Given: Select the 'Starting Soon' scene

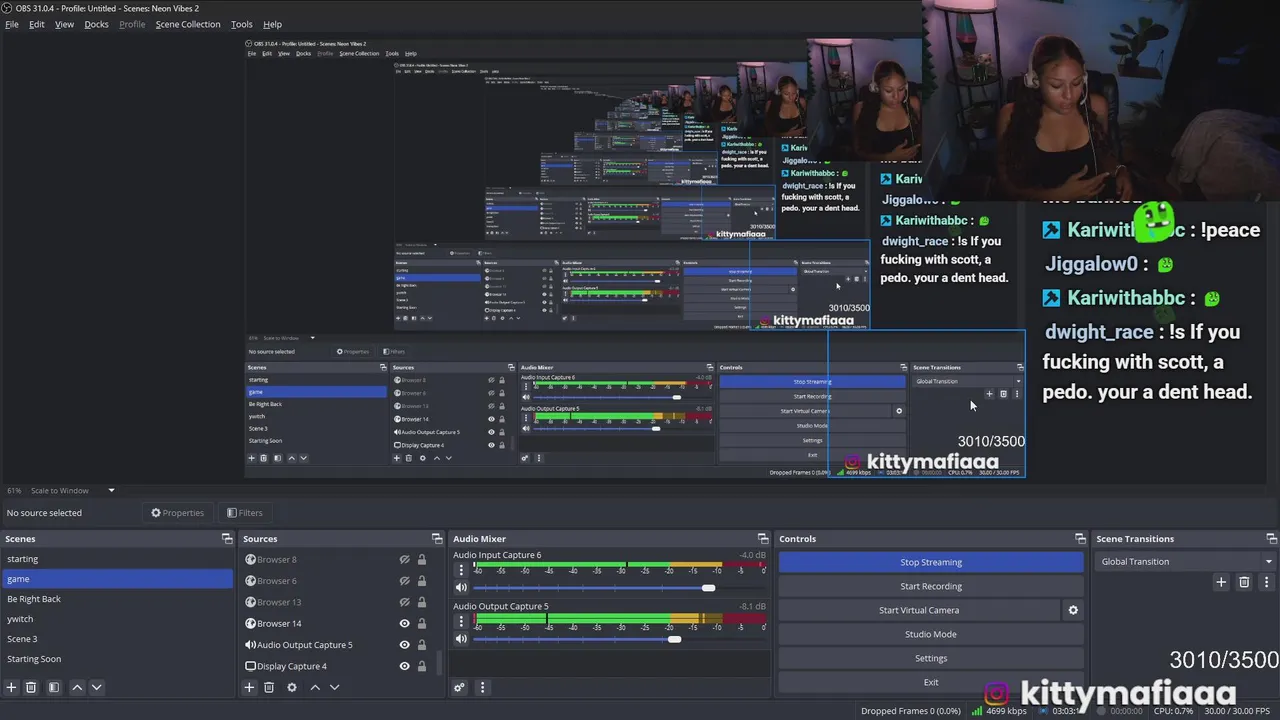Looking at the screenshot, I should pos(117,659).
